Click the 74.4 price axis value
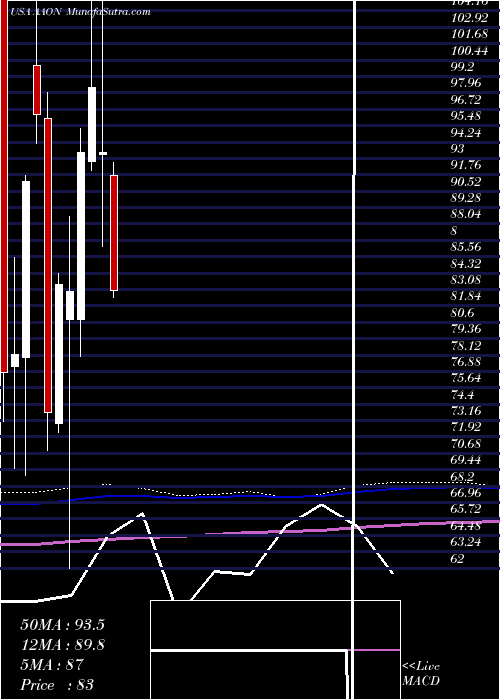This screenshot has width=500, height=700. click(463, 395)
